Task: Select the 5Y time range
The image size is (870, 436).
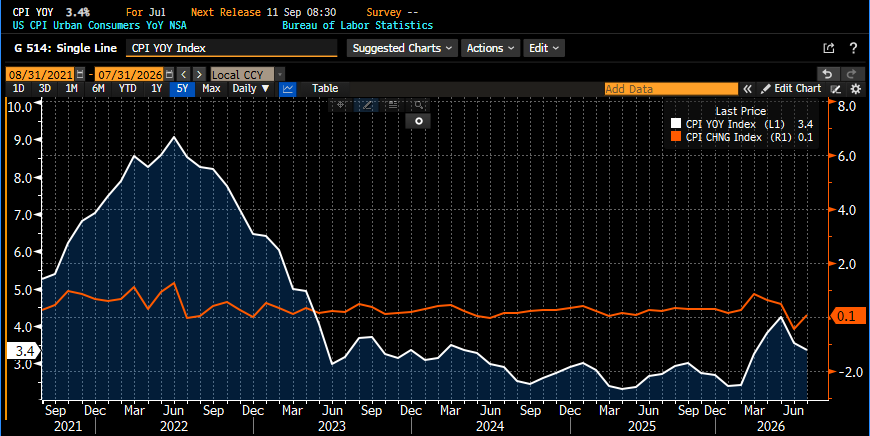Action: pyautogui.click(x=183, y=89)
